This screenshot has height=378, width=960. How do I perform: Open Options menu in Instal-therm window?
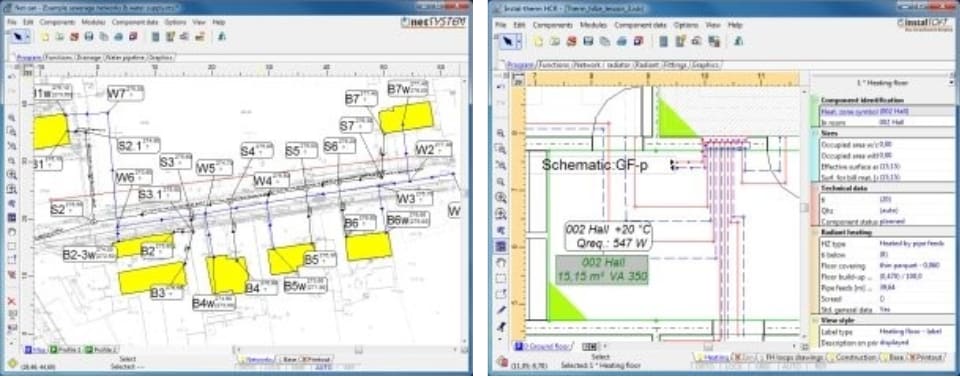[x=686, y=25]
